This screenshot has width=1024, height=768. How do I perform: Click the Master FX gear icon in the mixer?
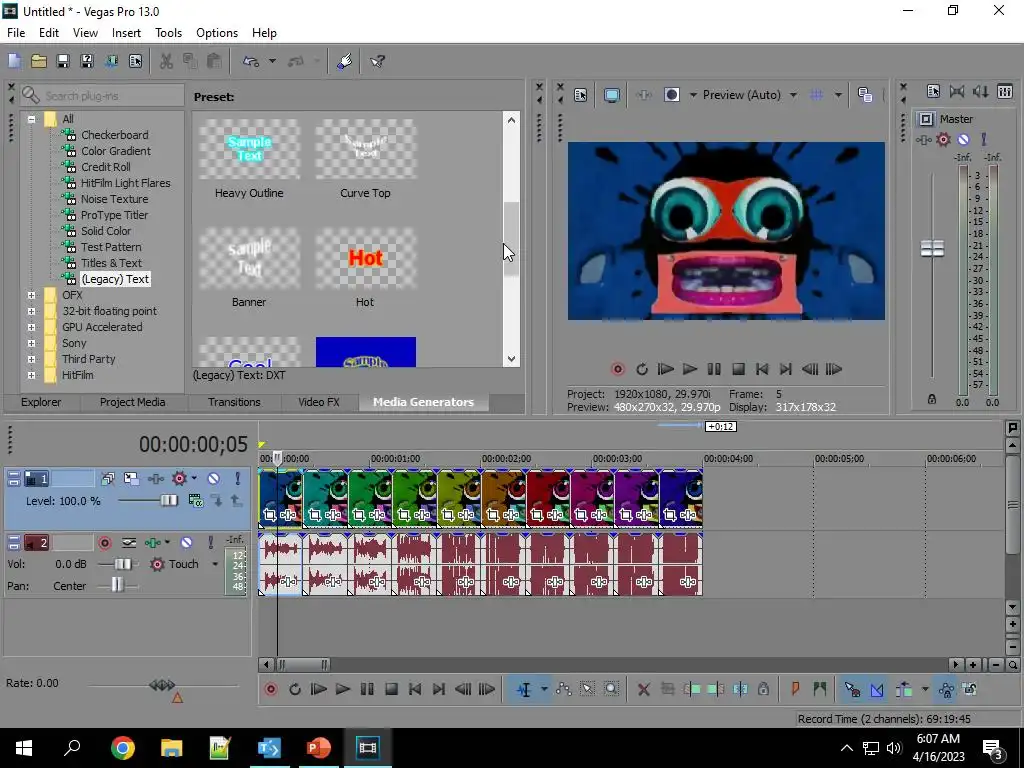pos(943,140)
